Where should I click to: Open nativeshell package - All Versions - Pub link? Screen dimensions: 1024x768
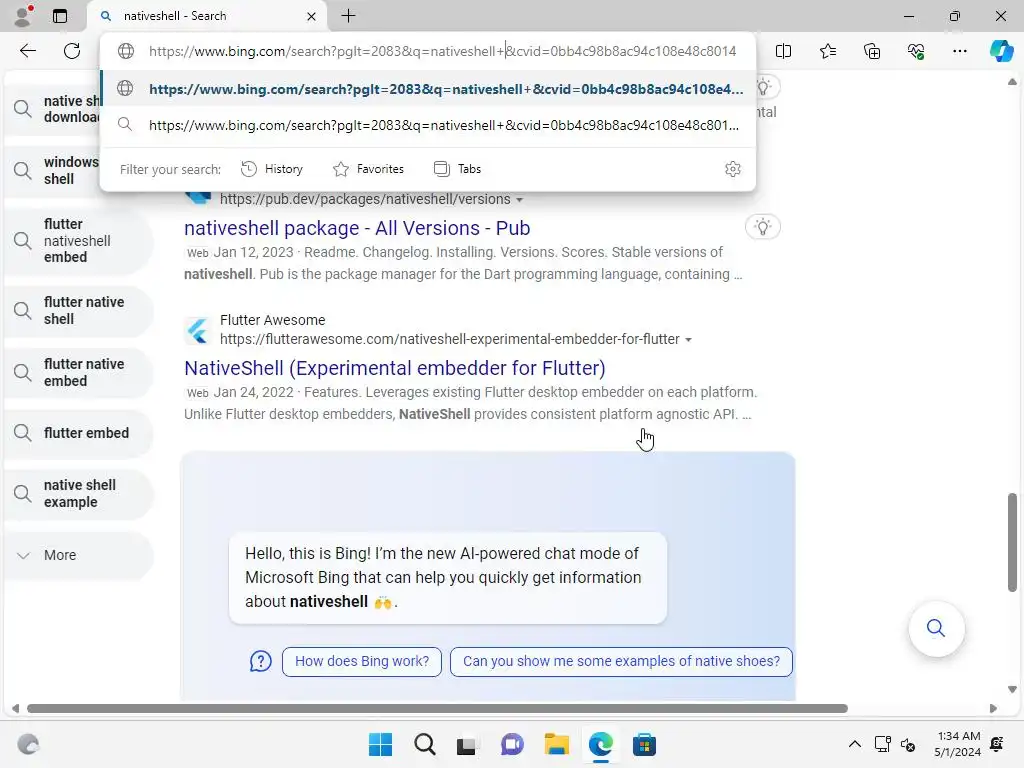pyautogui.click(x=357, y=228)
